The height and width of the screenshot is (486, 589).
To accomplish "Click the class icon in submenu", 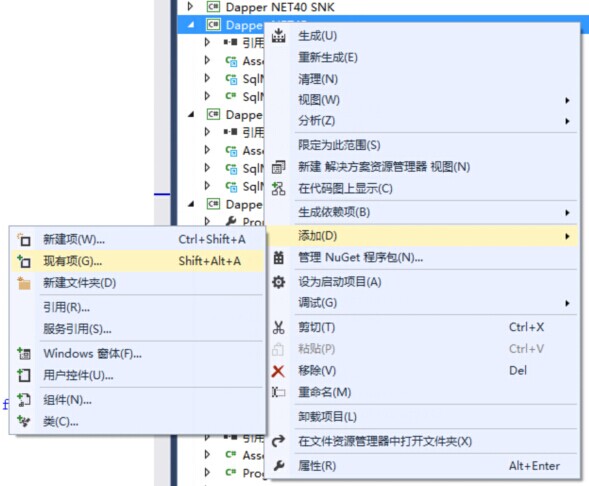I will click(x=24, y=421).
